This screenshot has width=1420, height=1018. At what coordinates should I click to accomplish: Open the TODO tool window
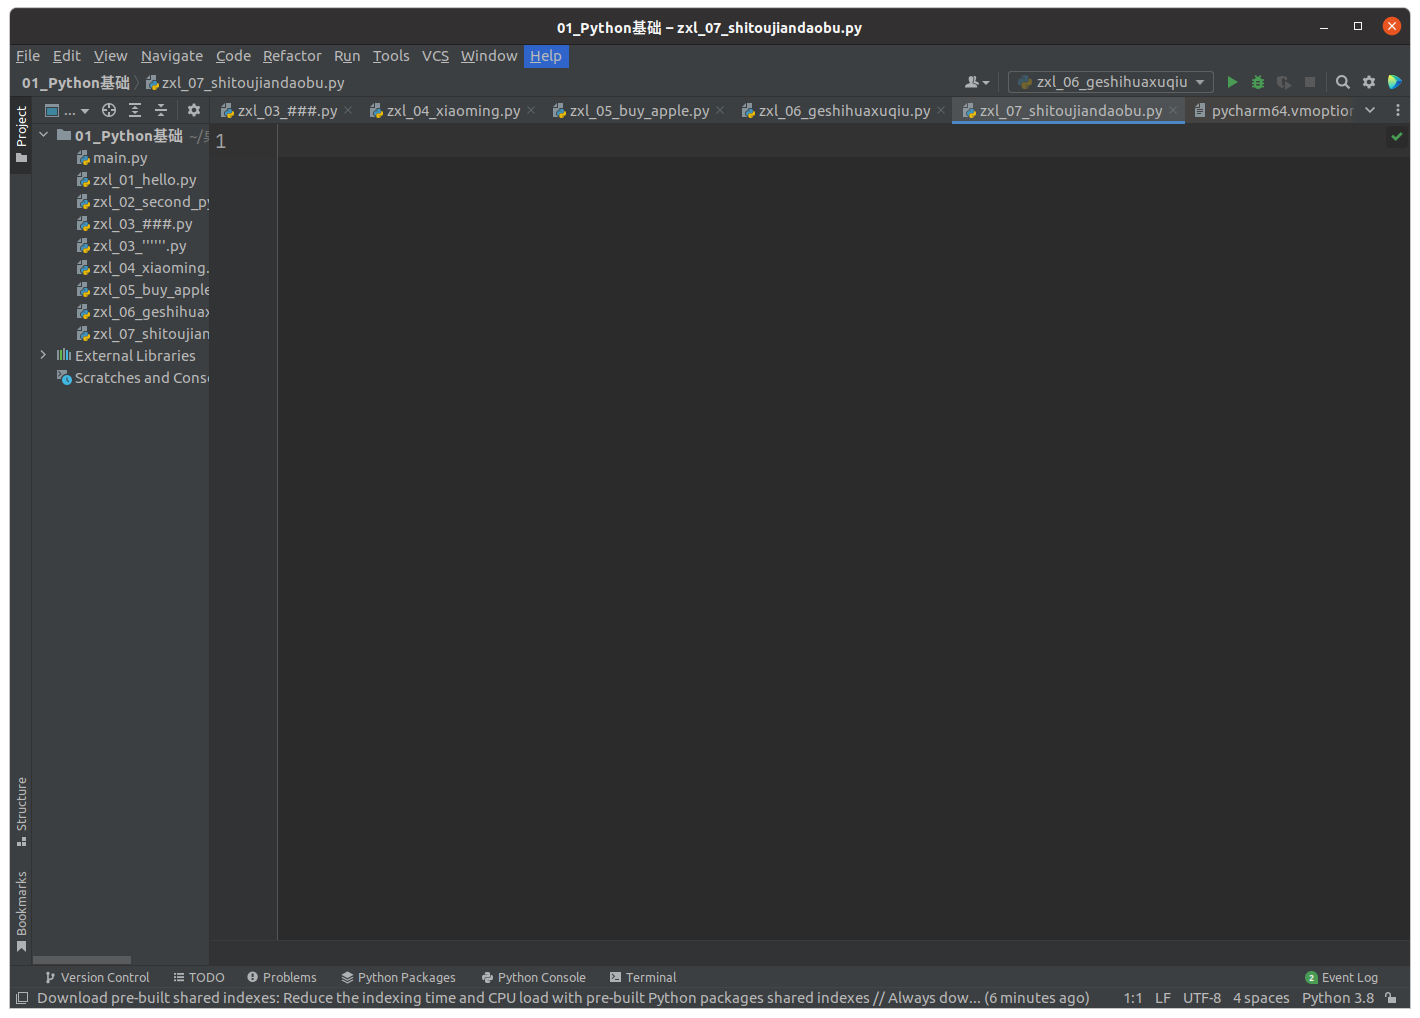point(199,977)
